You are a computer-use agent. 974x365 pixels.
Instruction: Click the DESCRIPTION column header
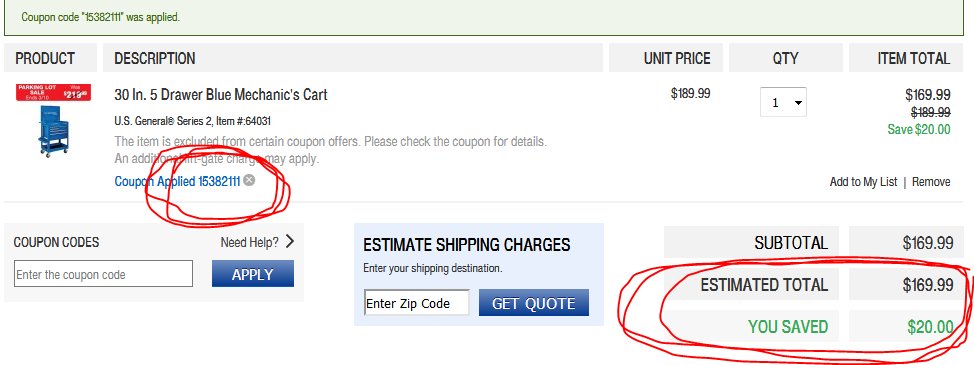click(155, 58)
